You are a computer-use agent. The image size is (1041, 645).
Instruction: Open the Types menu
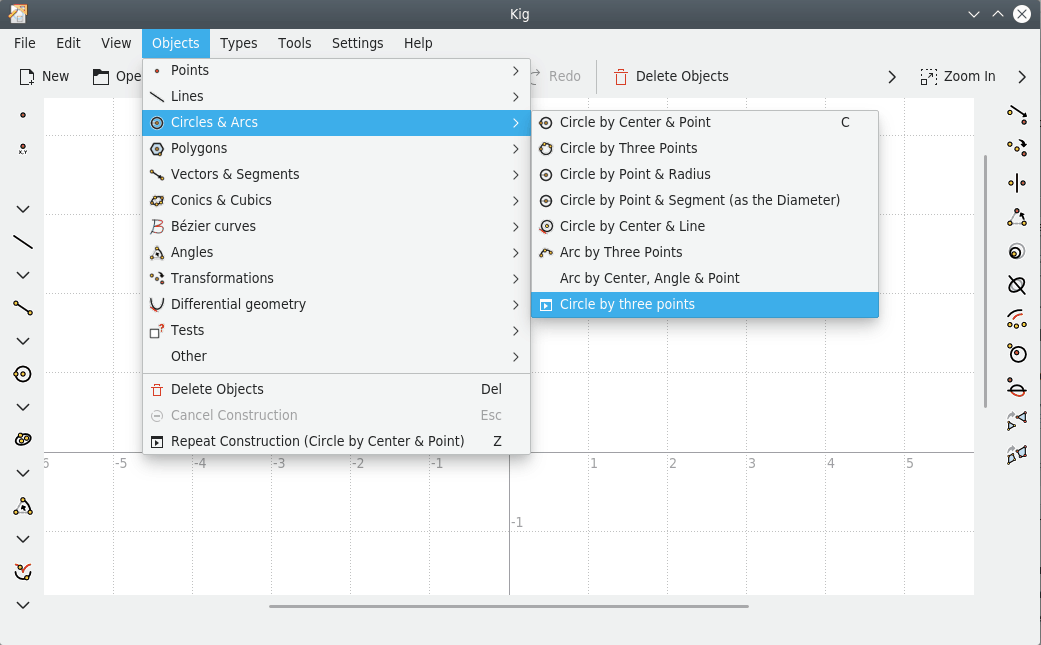point(238,43)
